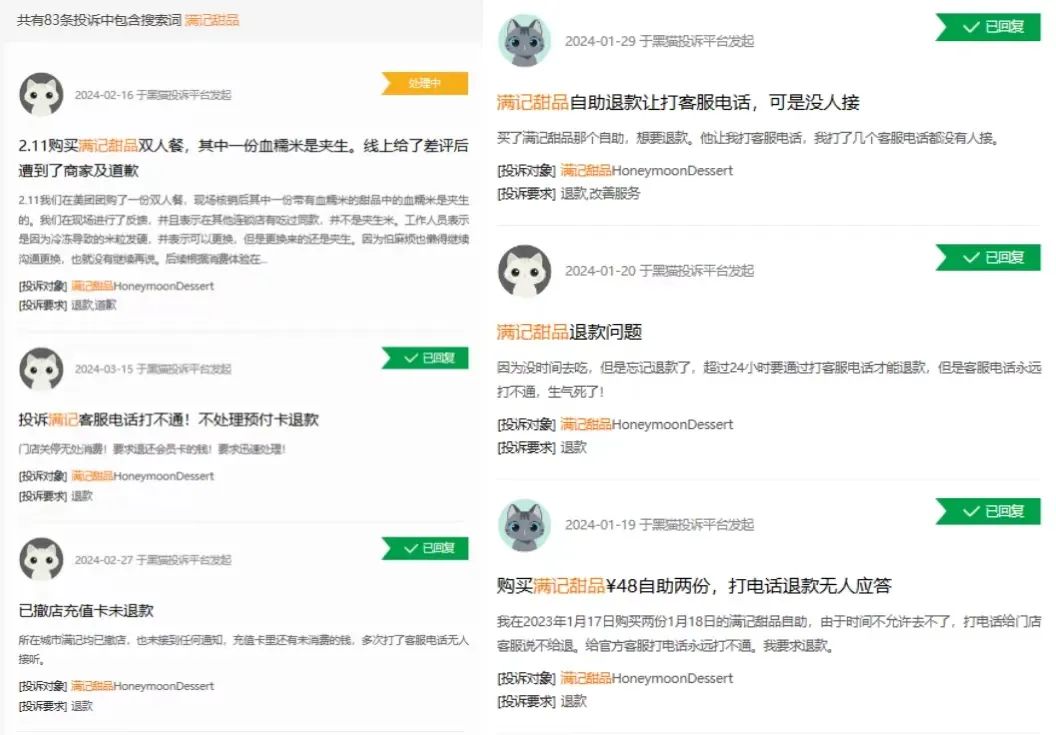1056x735 pixels.
Task: Click the description starting 2.11我们在美团团购
Action: (243, 229)
